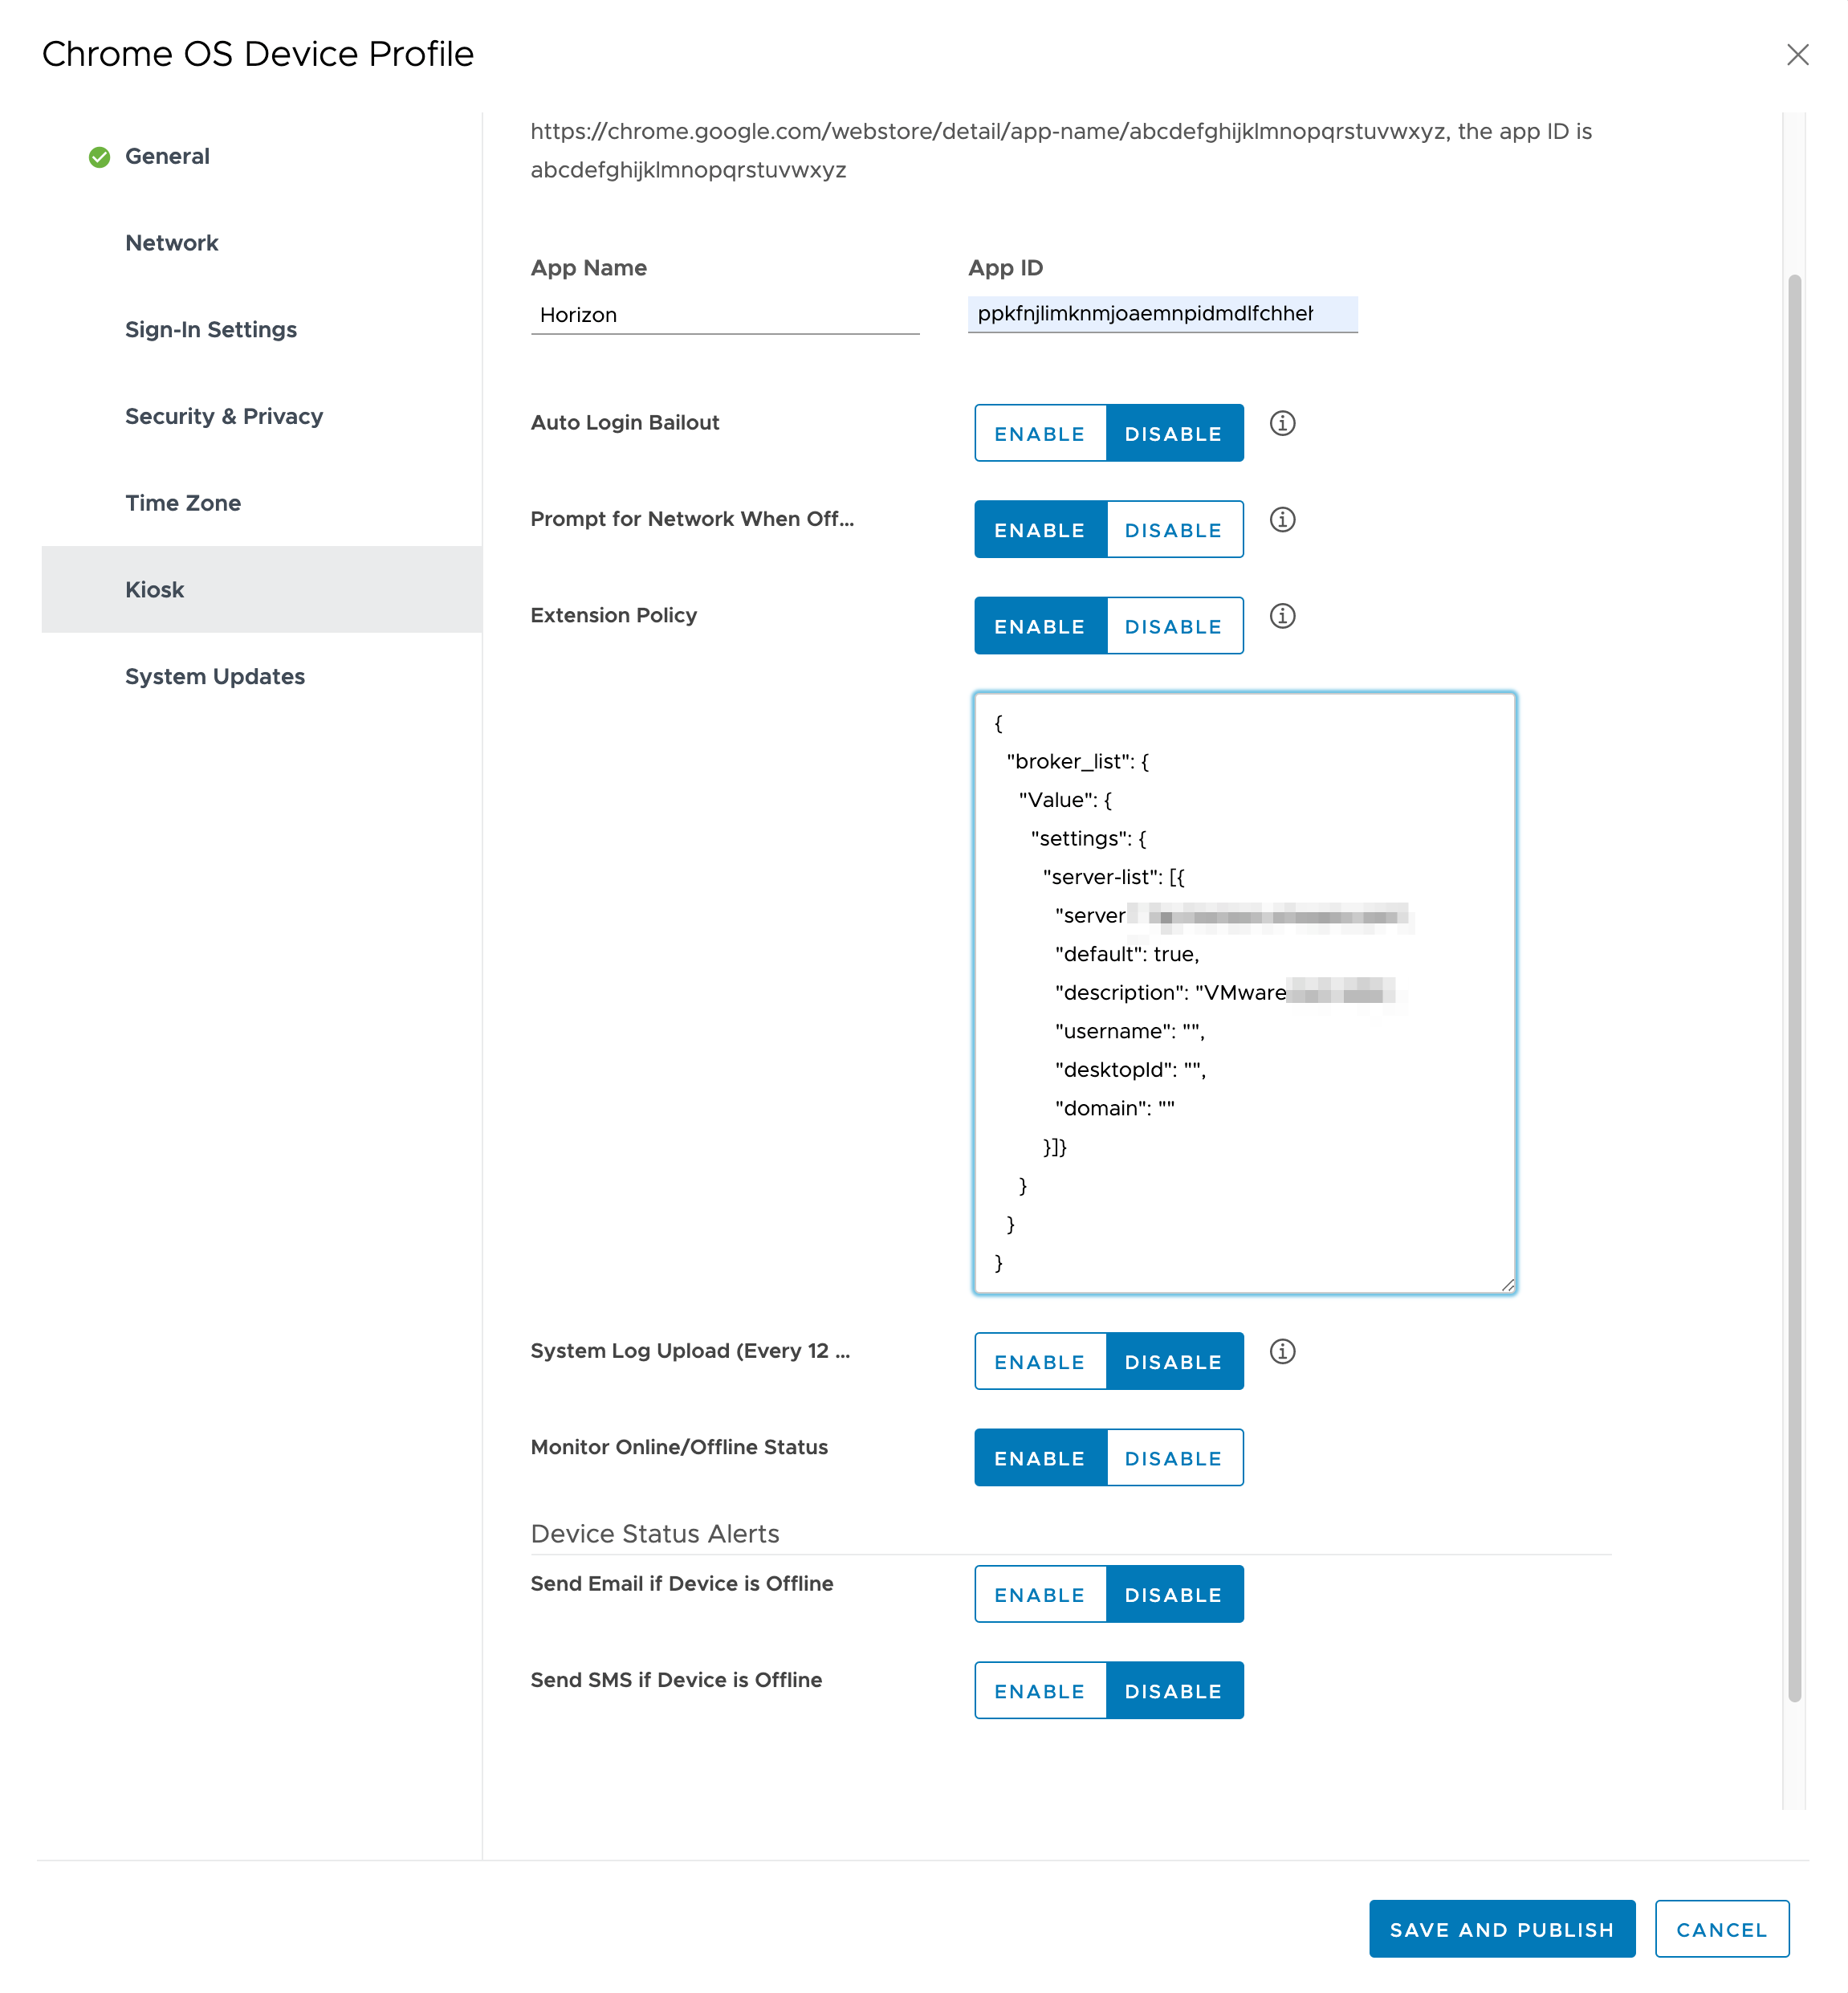Open the Time Zone section
Image resolution: width=1848 pixels, height=1993 pixels.
[261, 503]
